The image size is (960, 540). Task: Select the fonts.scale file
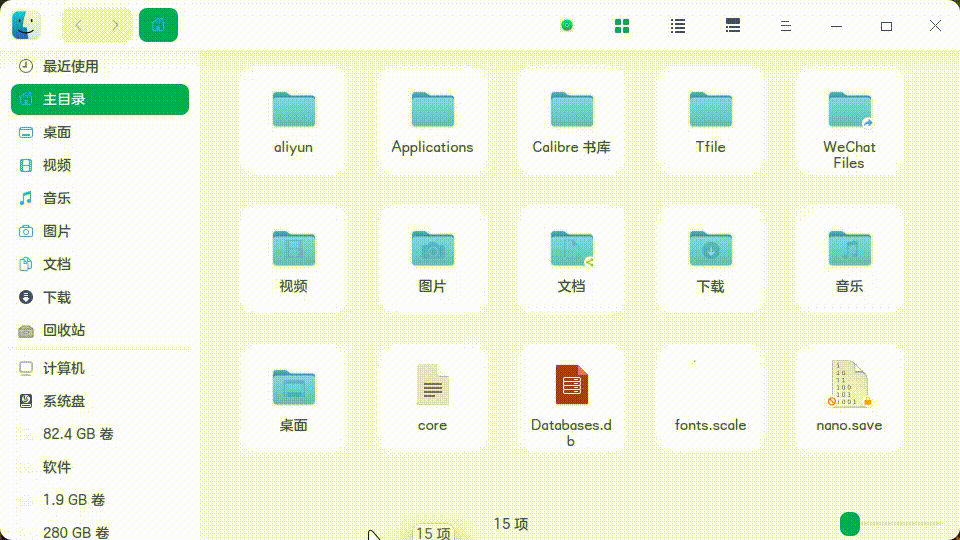710,400
